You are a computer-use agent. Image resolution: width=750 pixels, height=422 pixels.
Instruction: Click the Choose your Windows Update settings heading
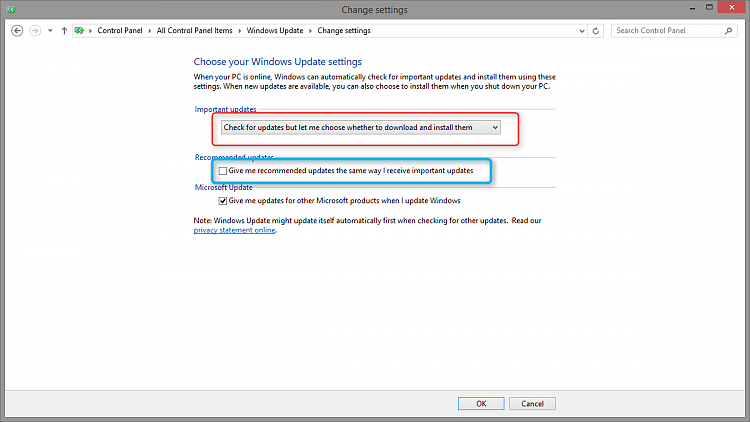tap(277, 62)
